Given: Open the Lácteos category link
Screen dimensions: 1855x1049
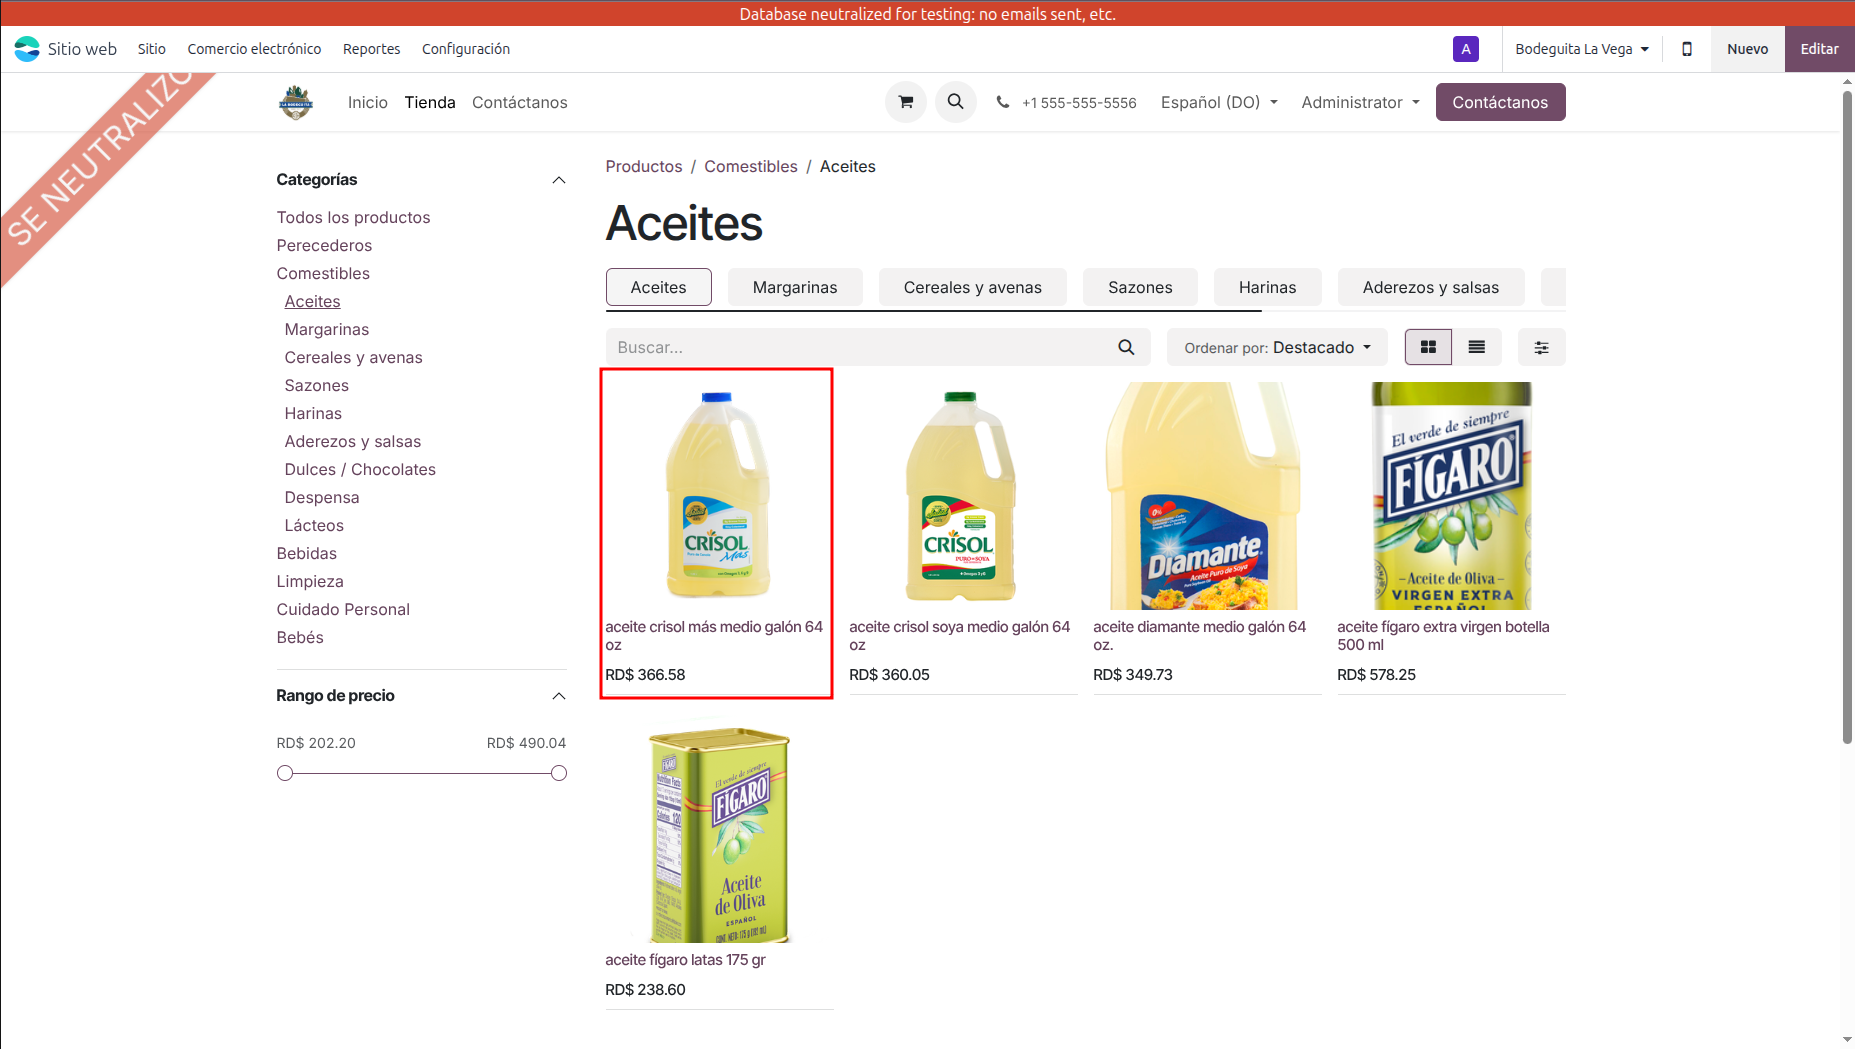Looking at the screenshot, I should (x=314, y=525).
